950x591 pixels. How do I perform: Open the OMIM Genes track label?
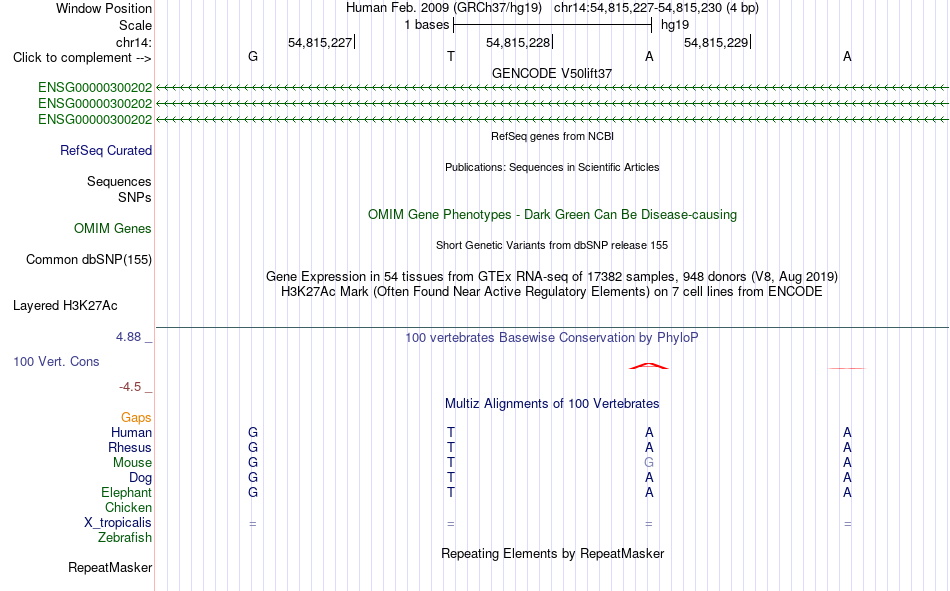tap(113, 229)
